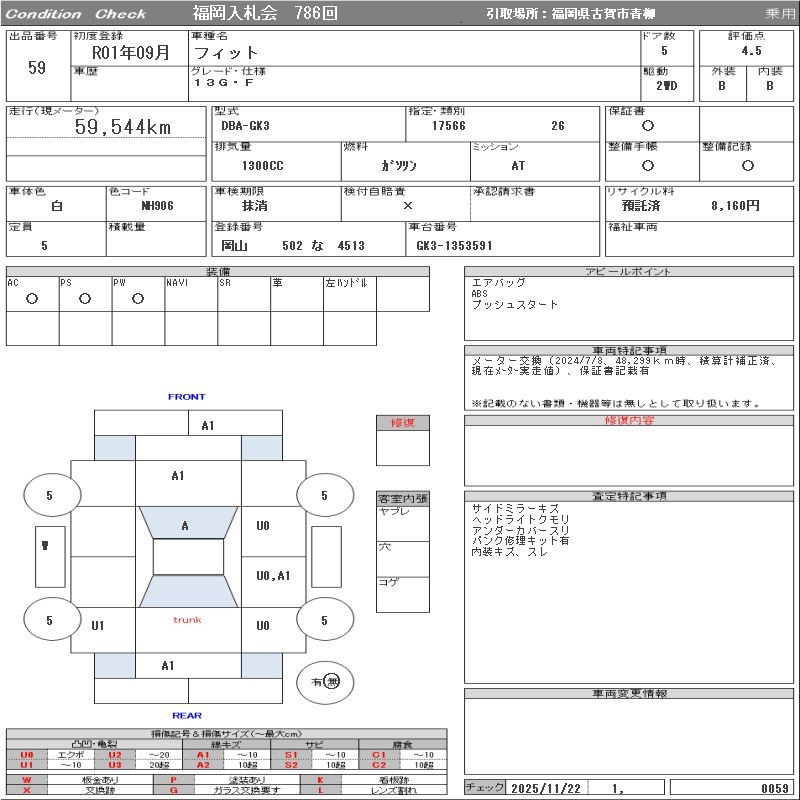Click the red W legend cell
This screenshot has width=800, height=800.
27,779
